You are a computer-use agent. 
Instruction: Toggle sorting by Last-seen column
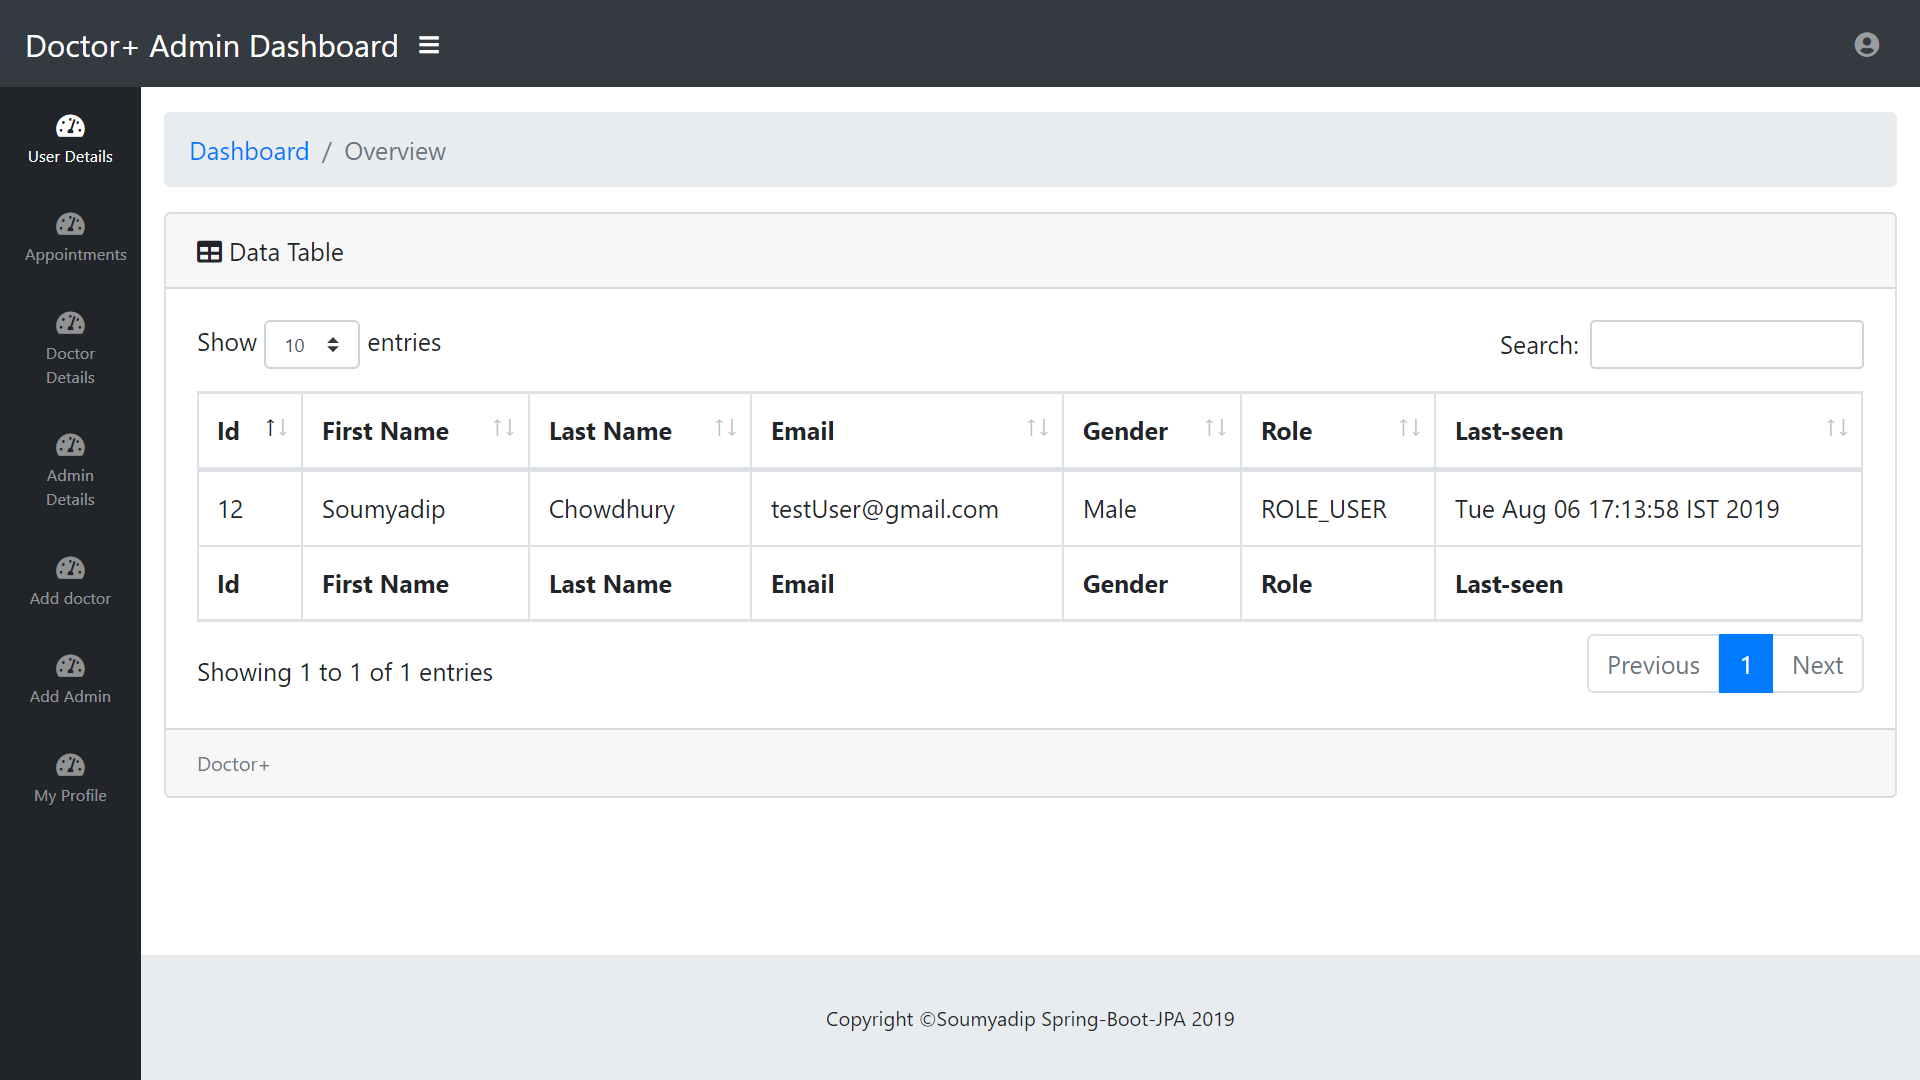tap(1647, 431)
